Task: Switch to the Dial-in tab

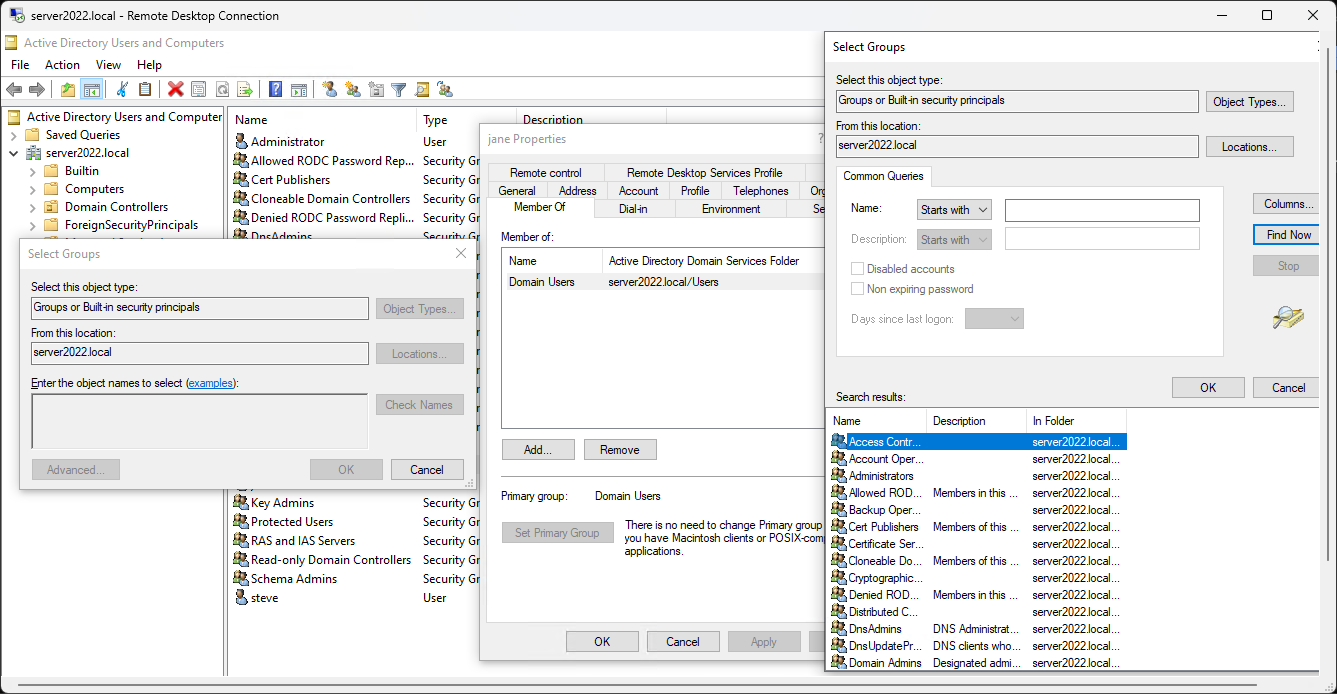Action: tap(634, 209)
